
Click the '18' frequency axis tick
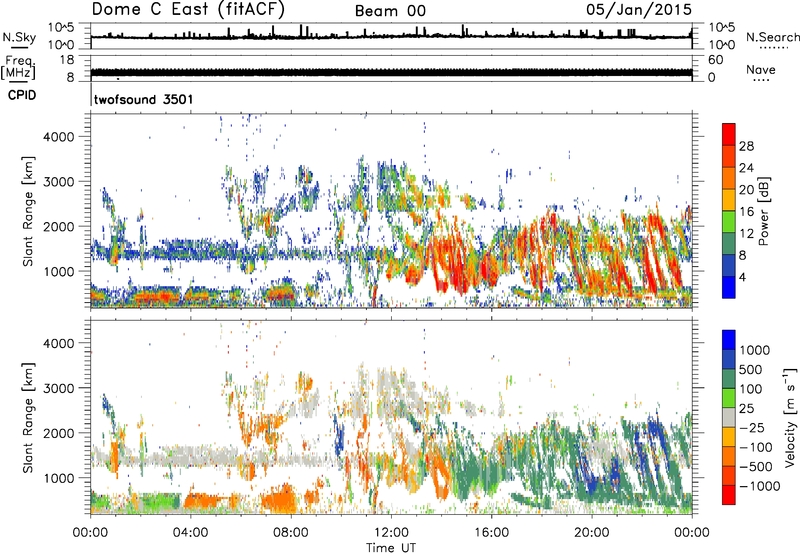[x=67, y=60]
